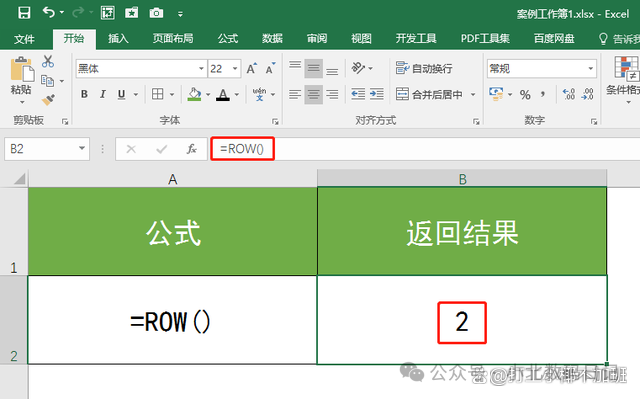The width and height of the screenshot is (640, 399).
Task: Open Customize Quick Access Toolbar arrow
Action: pos(180,14)
